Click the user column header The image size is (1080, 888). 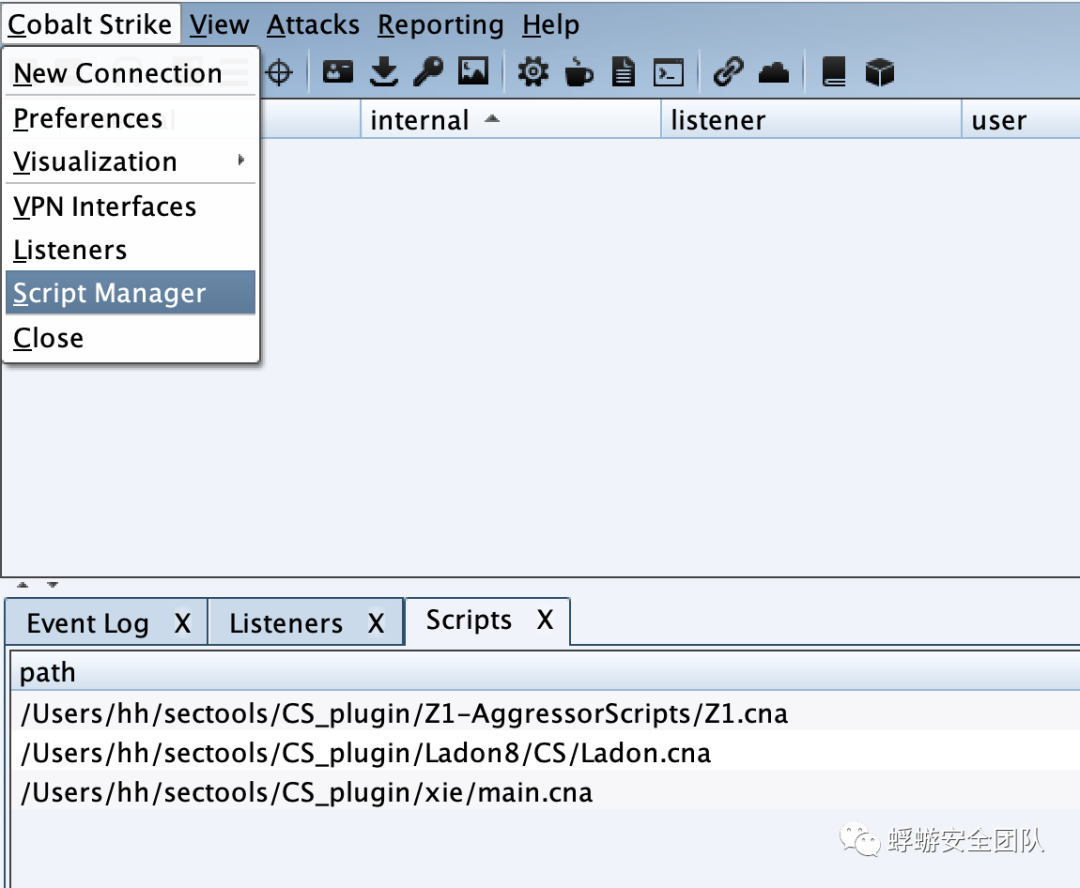point(1021,120)
